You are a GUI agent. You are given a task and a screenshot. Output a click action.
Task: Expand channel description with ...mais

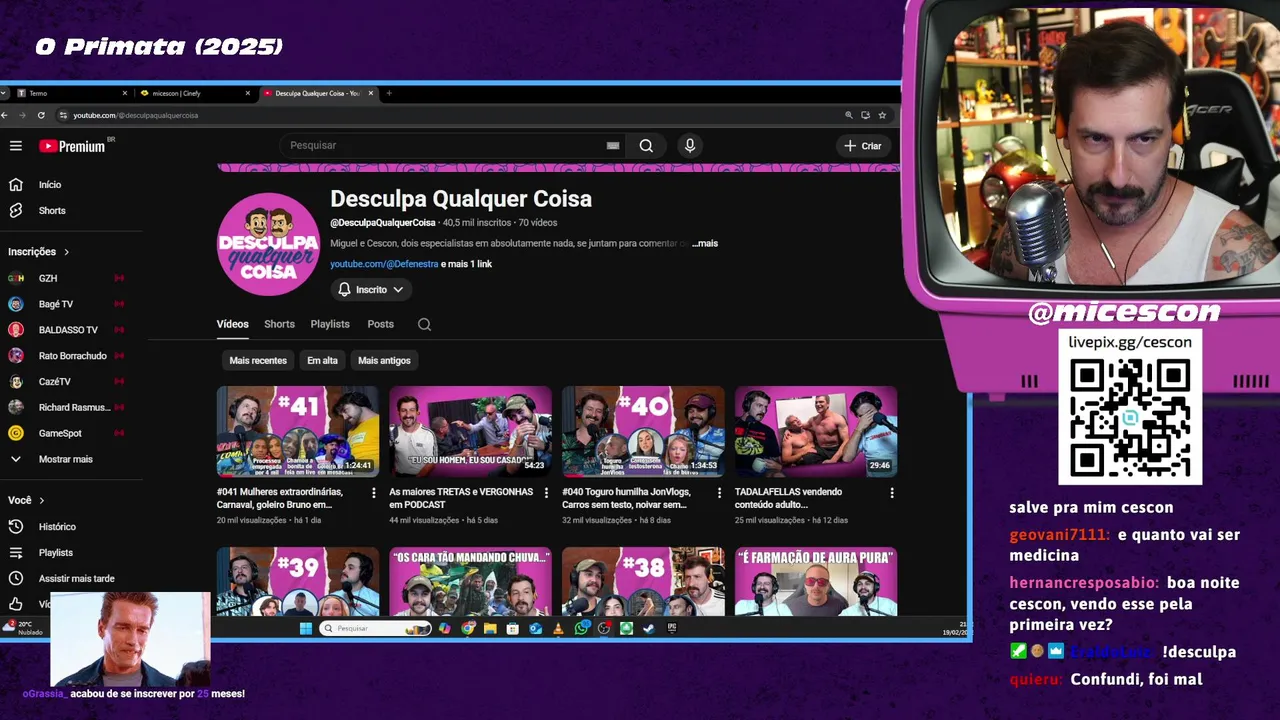[x=705, y=243]
